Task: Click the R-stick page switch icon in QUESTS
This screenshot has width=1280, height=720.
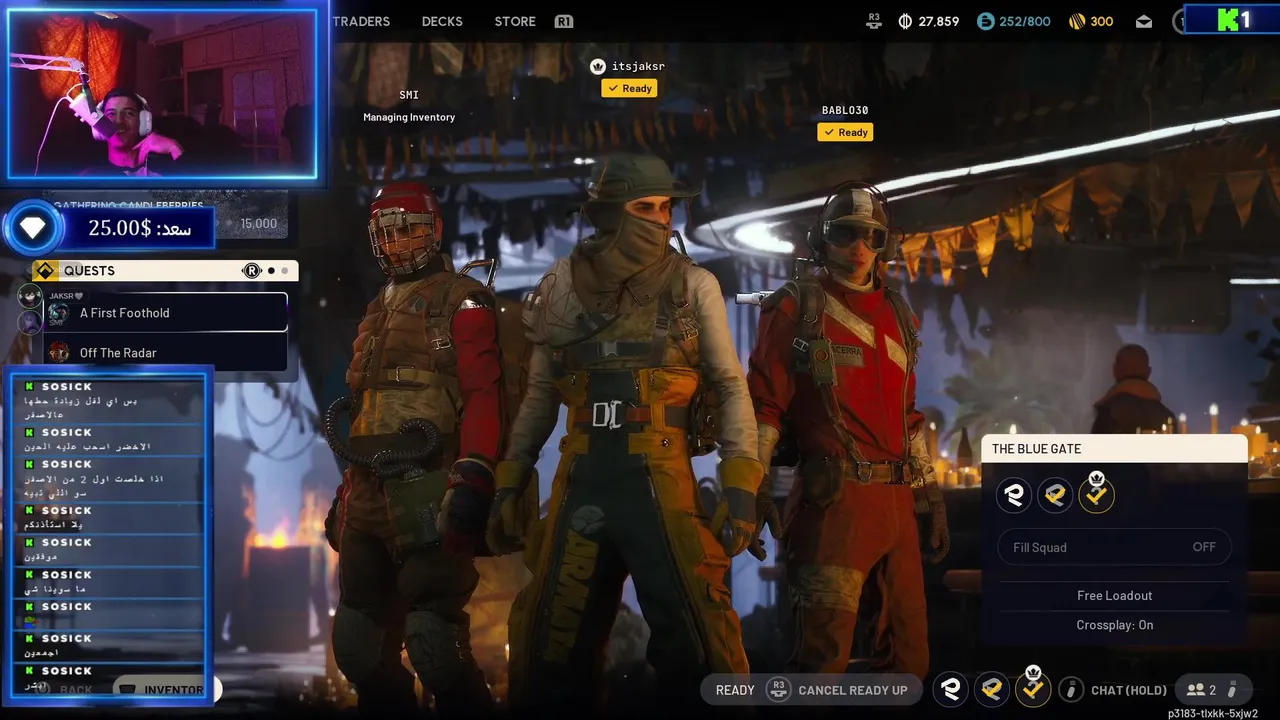Action: point(252,270)
